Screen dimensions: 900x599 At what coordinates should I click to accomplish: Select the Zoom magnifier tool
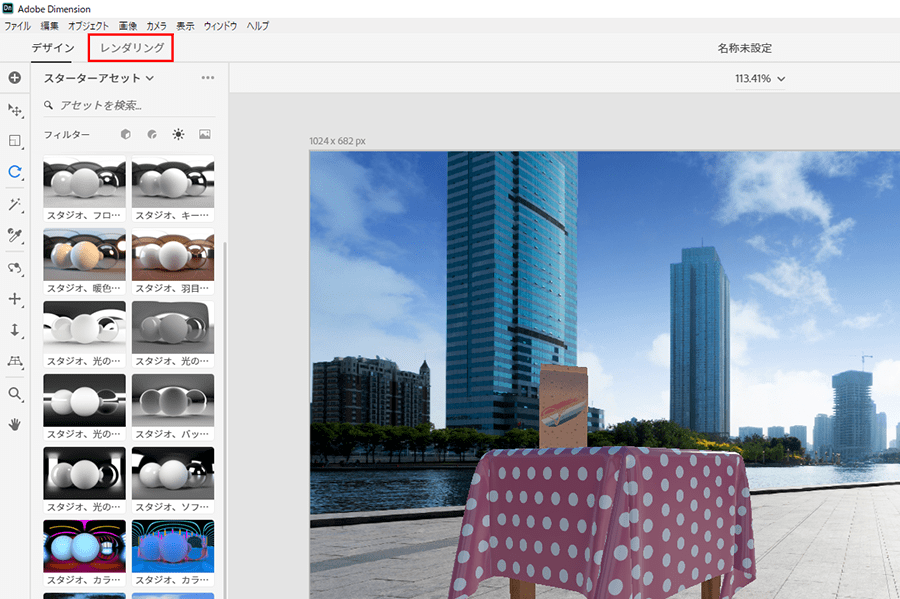click(15, 393)
